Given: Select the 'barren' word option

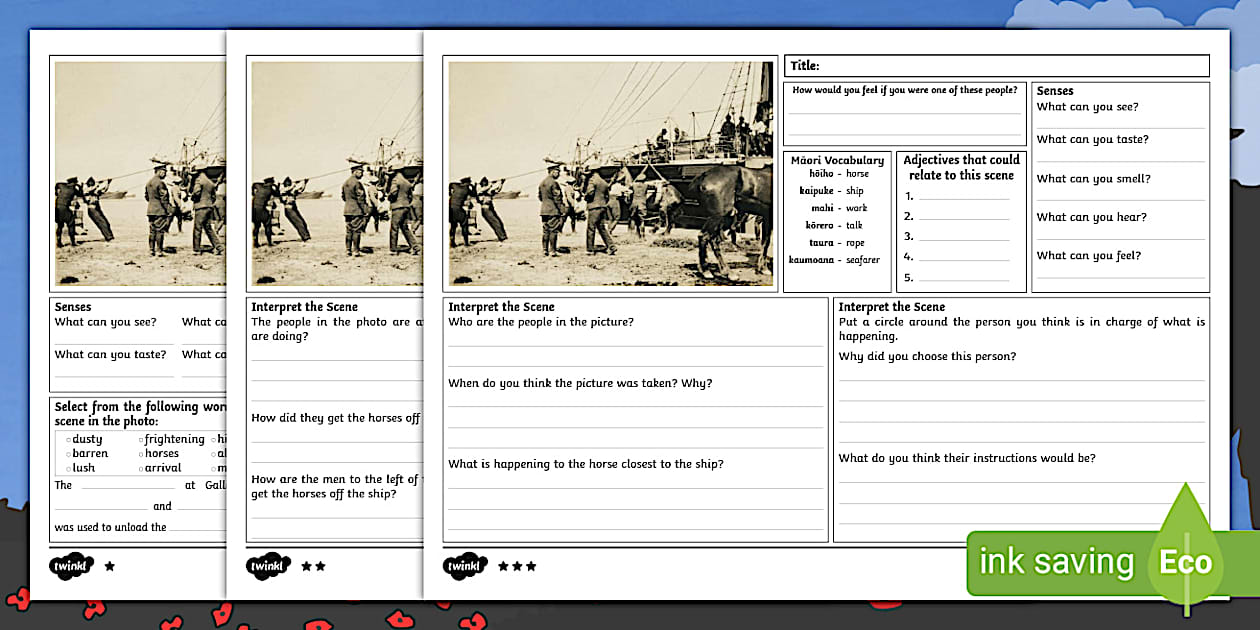Looking at the screenshot, I should coord(89,452).
